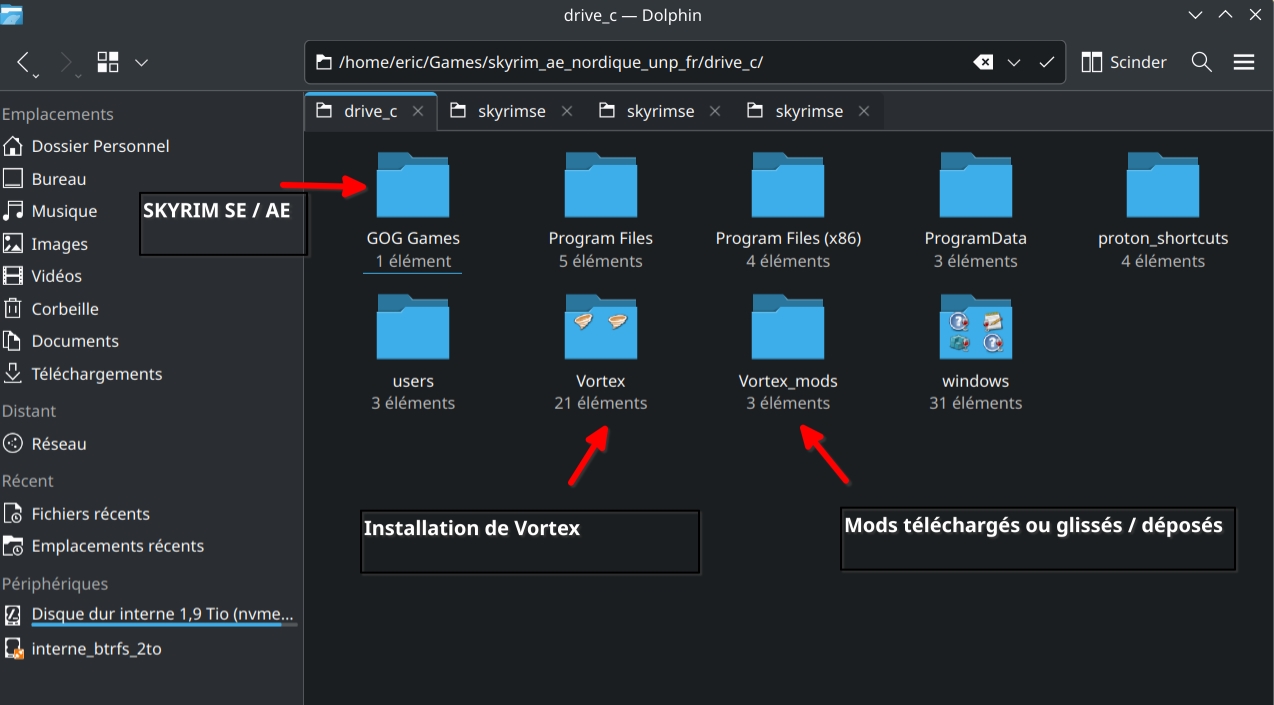The width and height of the screenshot is (1274, 705).
Task: Open Fichiers récents in sidebar
Action: [x=150, y=514]
